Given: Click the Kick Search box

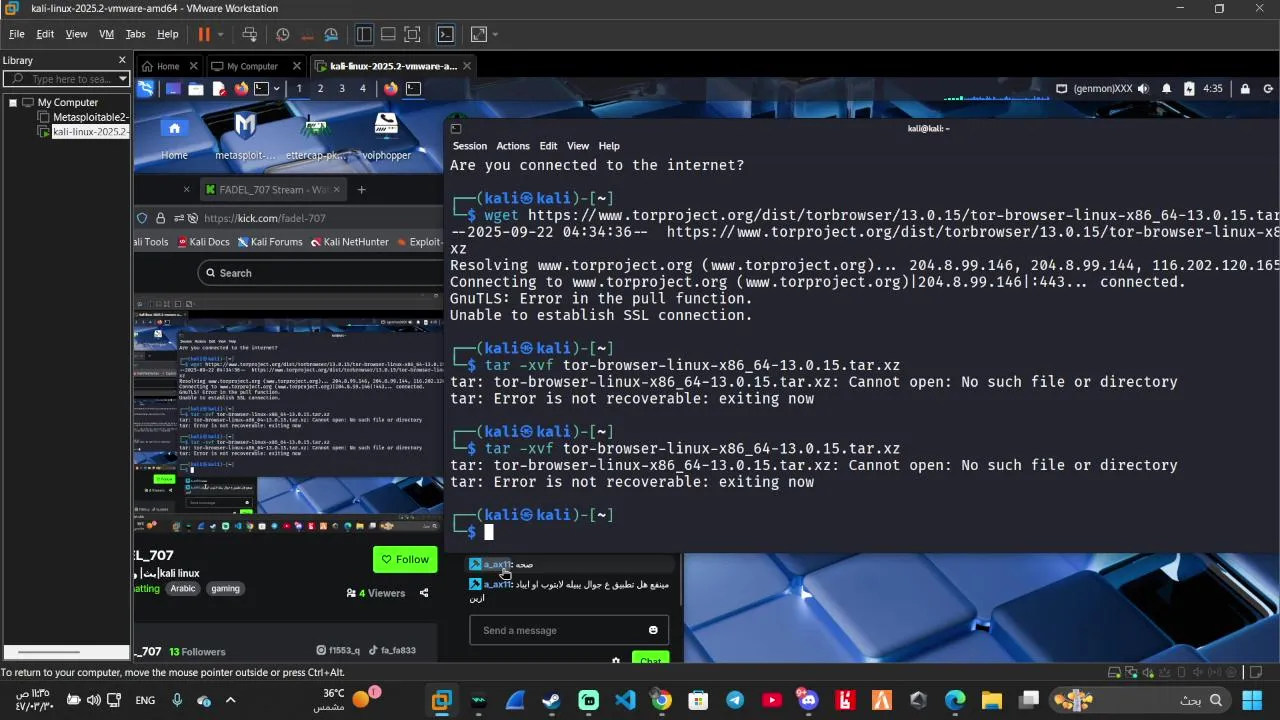Looking at the screenshot, I should point(321,273).
